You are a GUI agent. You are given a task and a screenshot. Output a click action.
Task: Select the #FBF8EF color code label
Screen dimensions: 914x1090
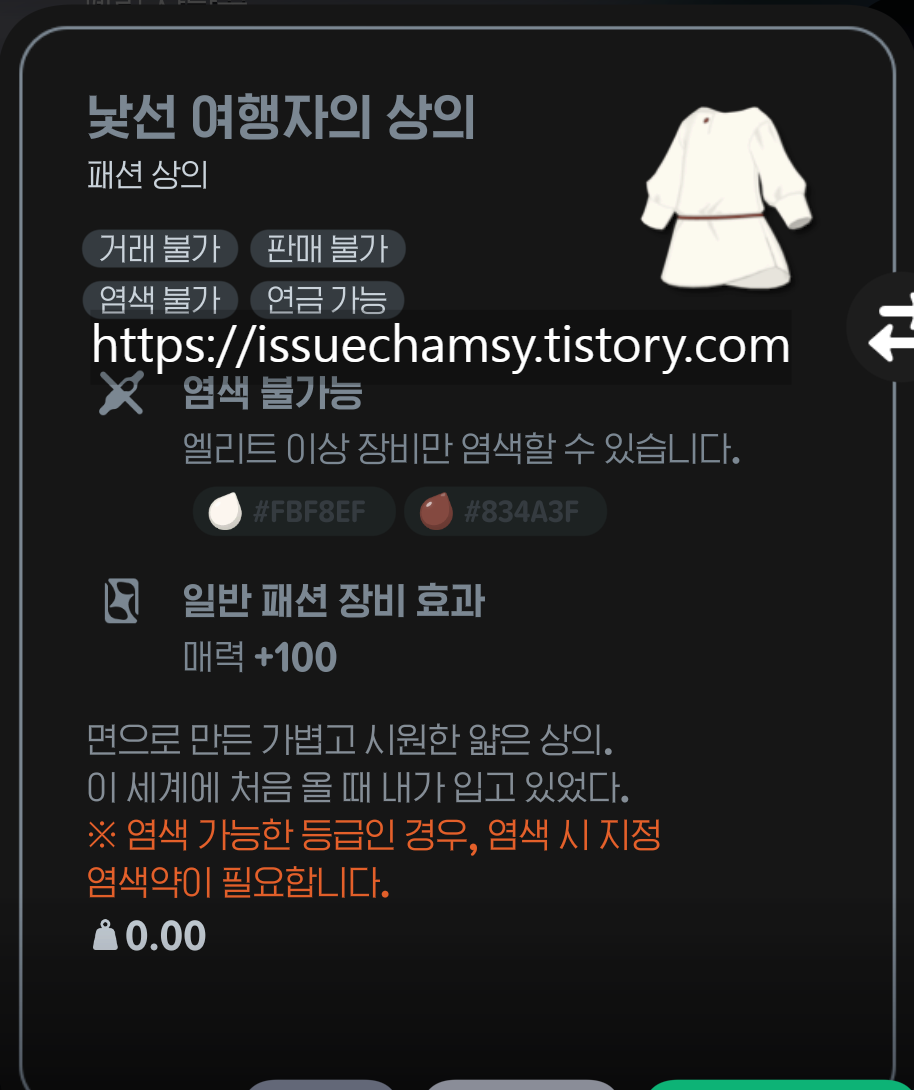tap(309, 512)
